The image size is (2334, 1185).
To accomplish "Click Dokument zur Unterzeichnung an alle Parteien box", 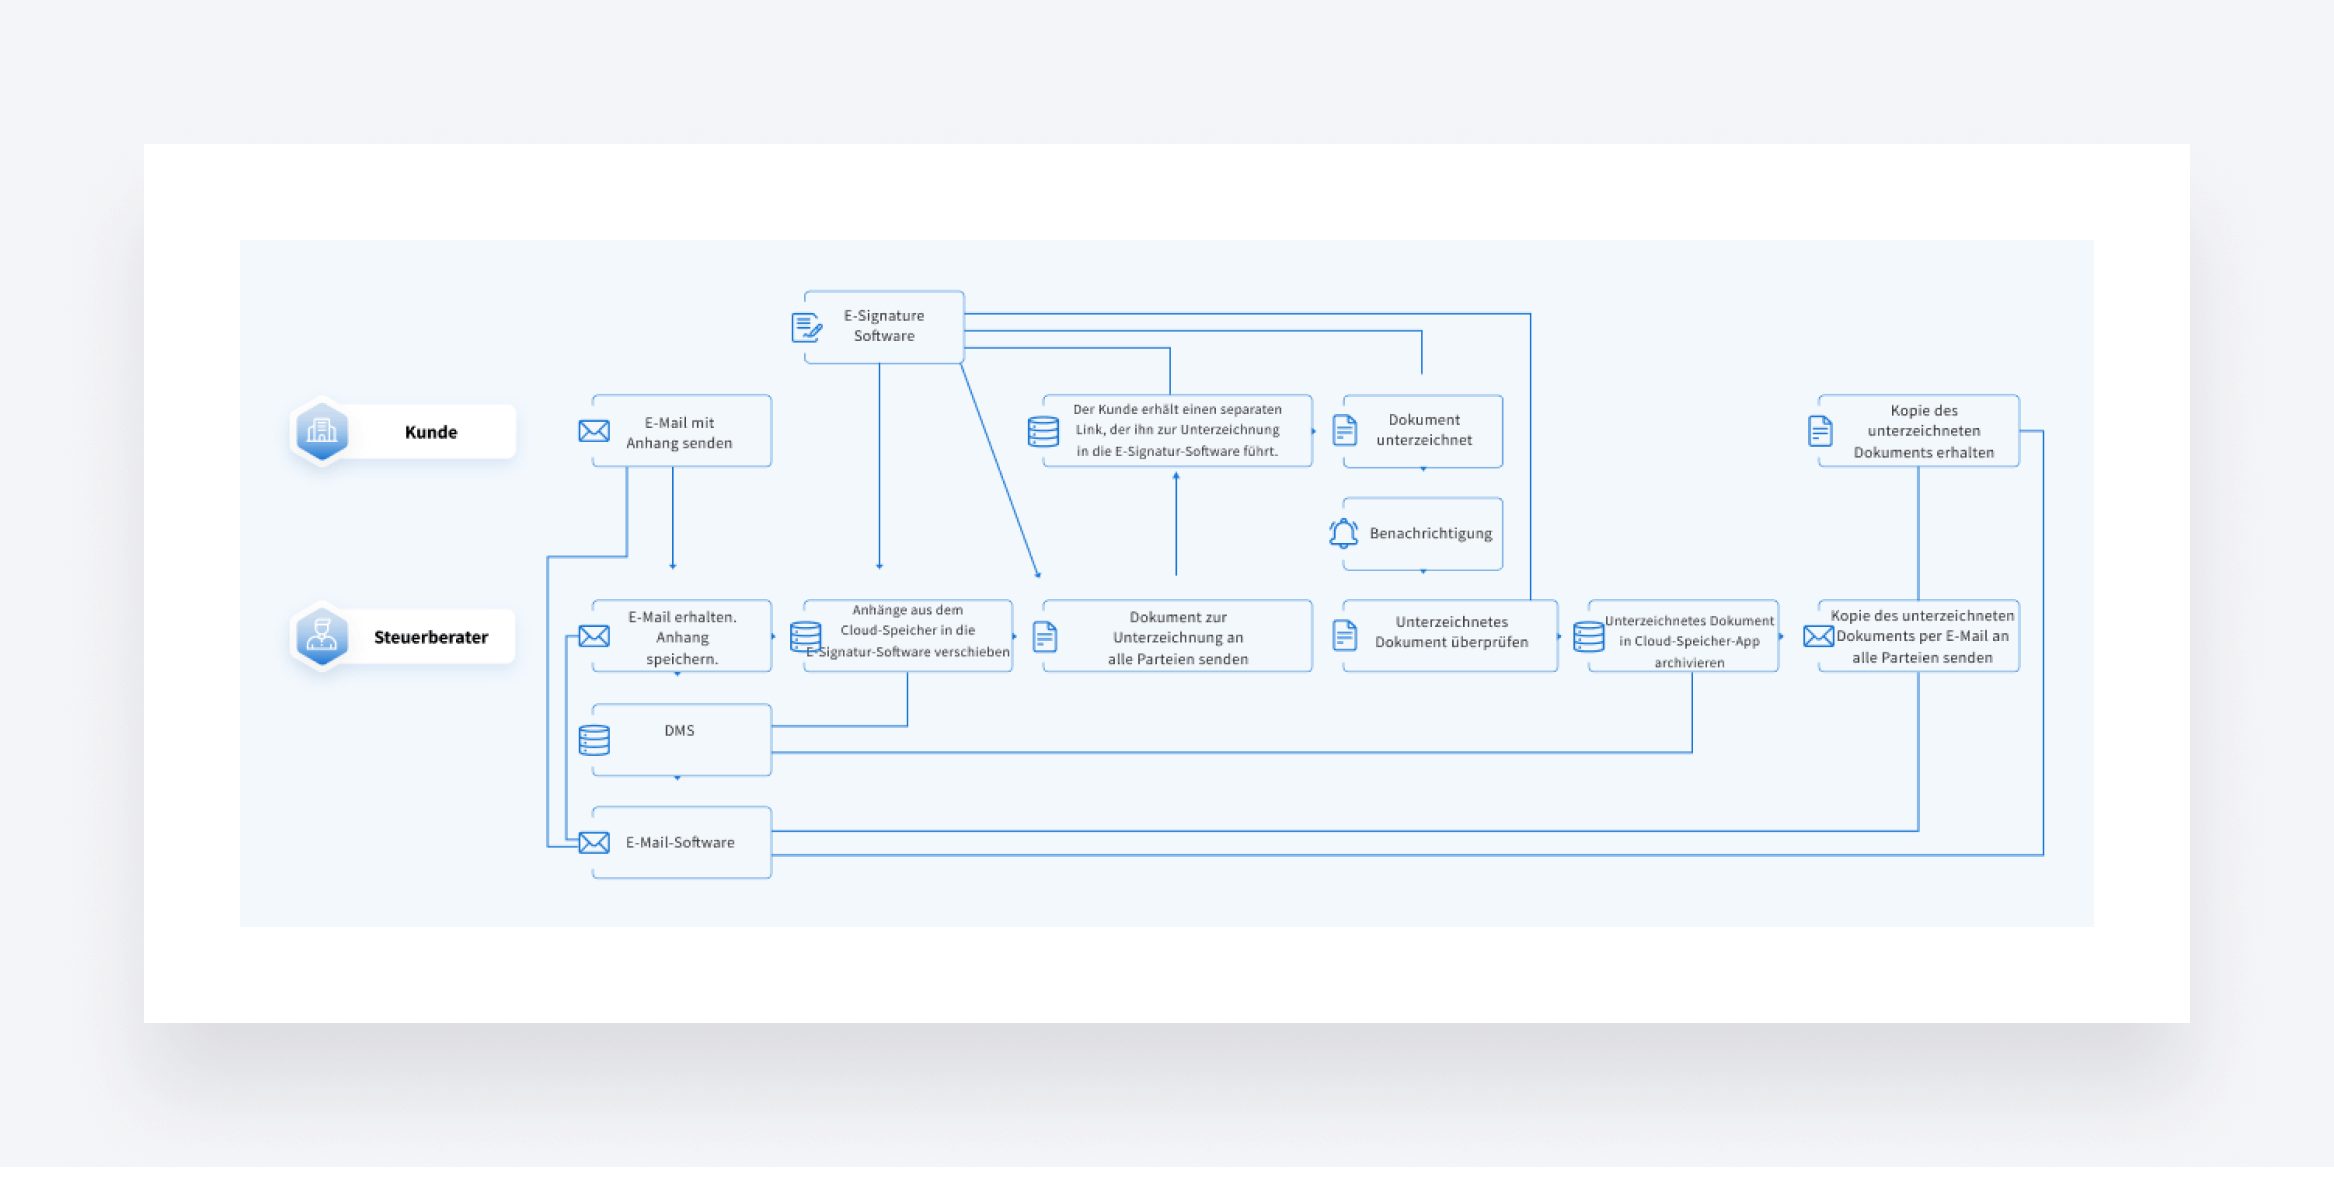I will [1178, 637].
